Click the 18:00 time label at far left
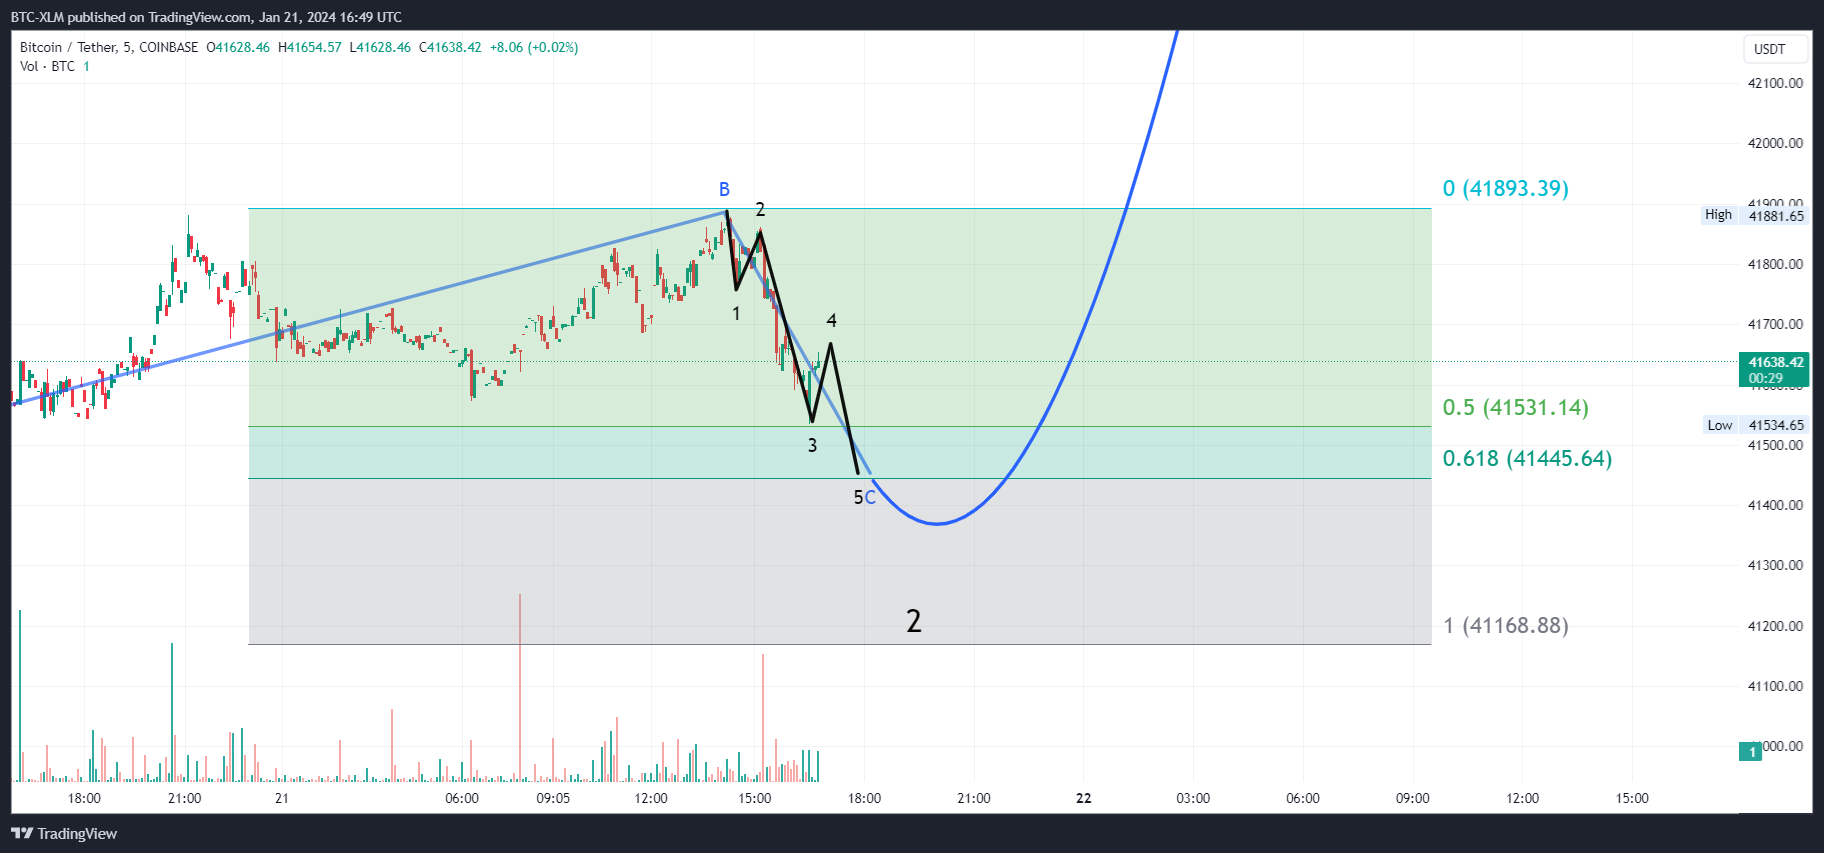Screen dimensions: 1824x853 (x=84, y=798)
